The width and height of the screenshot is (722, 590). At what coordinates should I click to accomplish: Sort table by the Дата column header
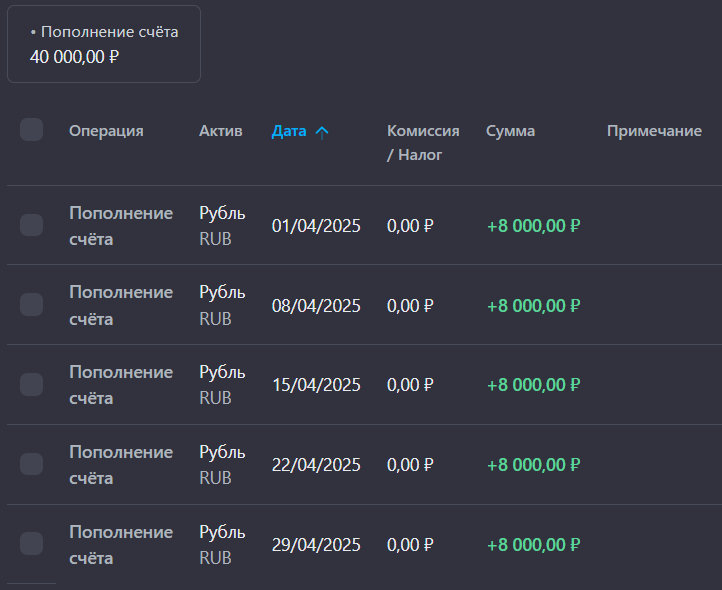click(289, 131)
